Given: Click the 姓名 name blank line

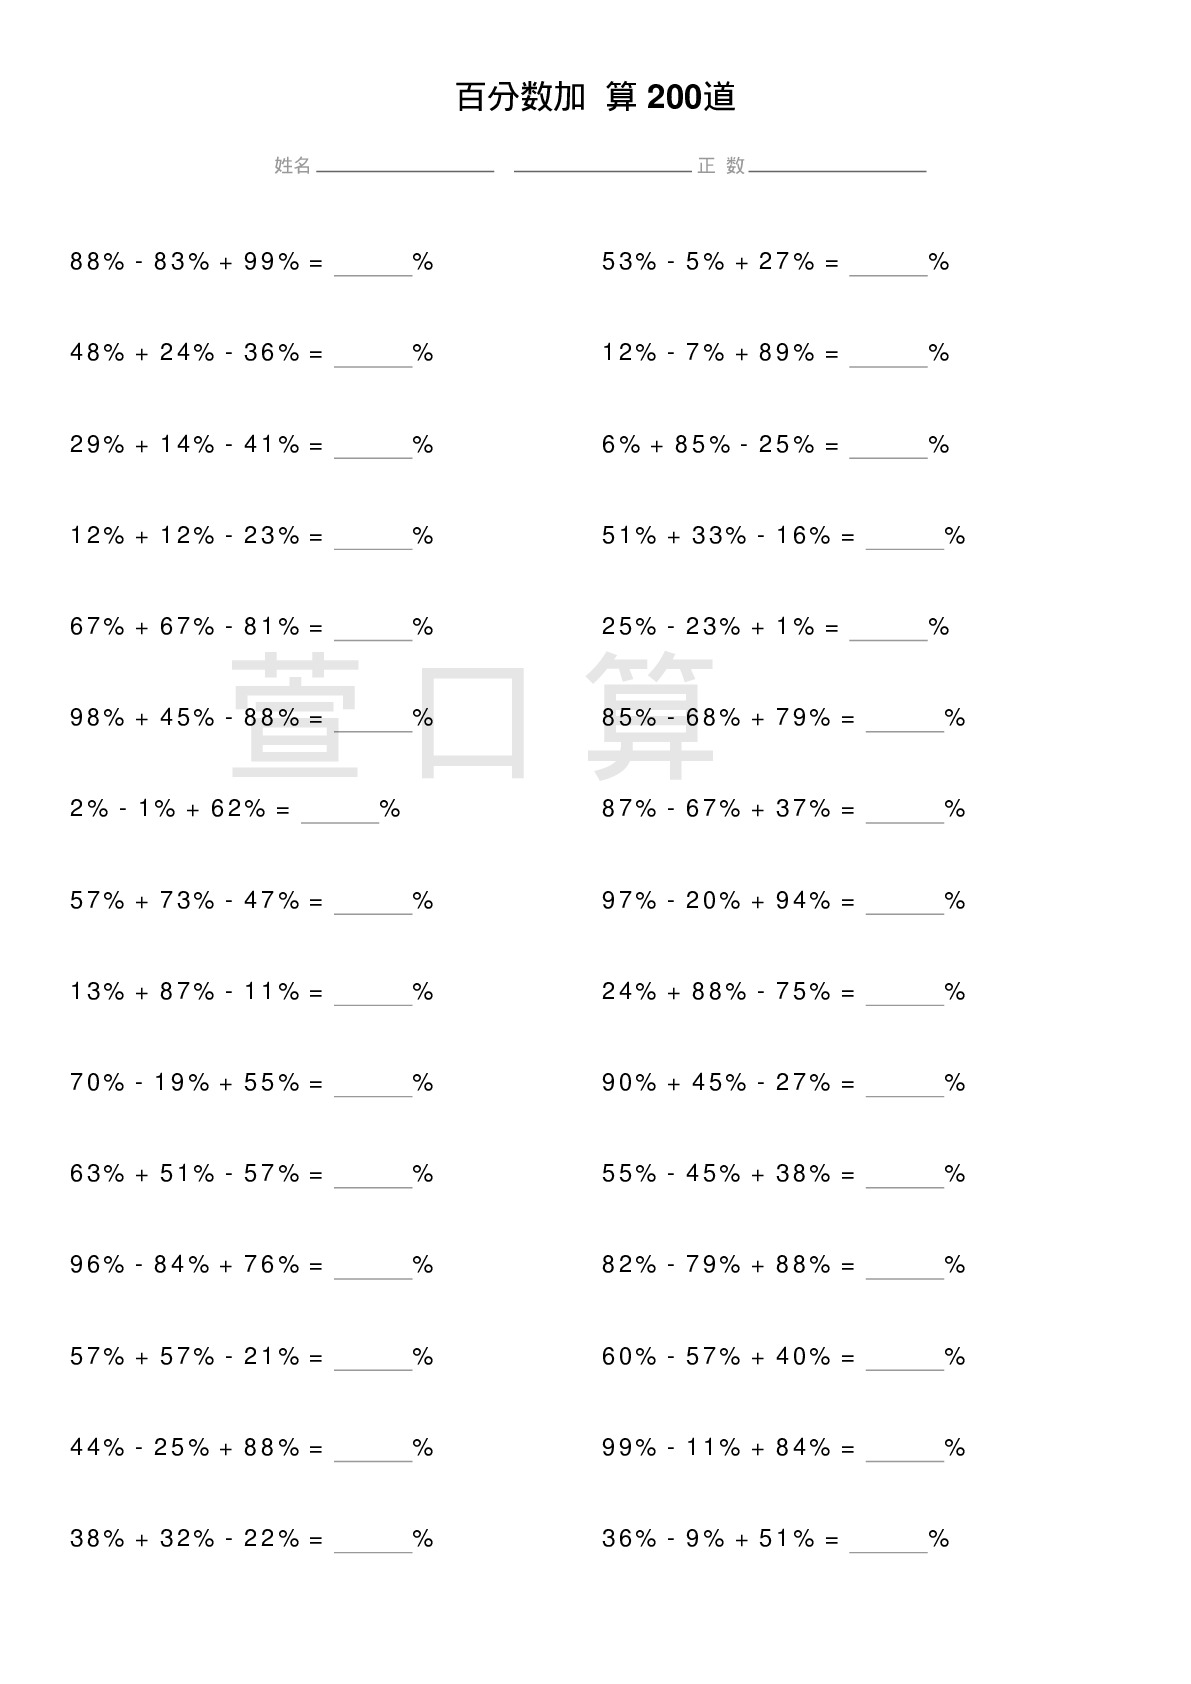Looking at the screenshot, I should (405, 166).
